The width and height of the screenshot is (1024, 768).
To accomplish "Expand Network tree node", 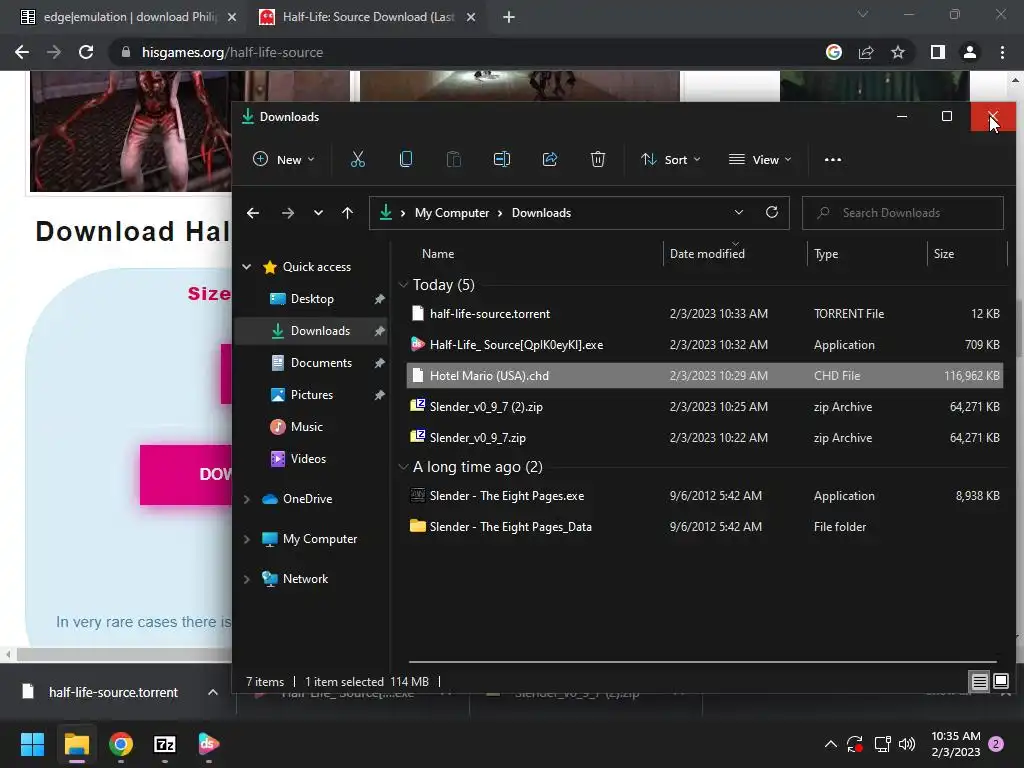I will click(247, 579).
